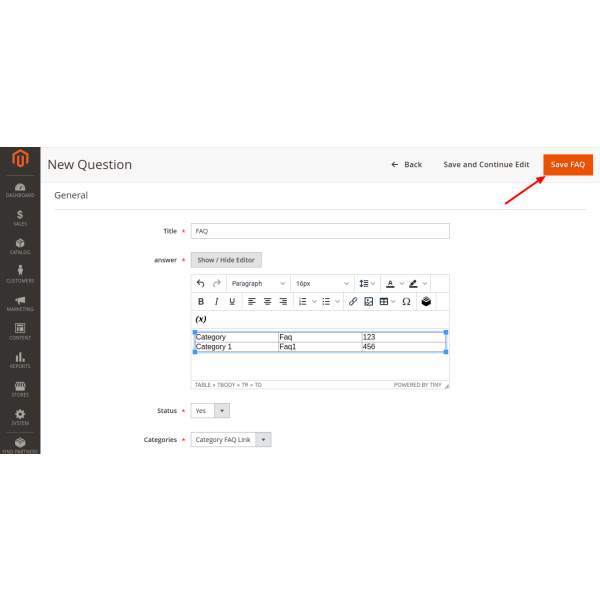The height and width of the screenshot is (600, 600).
Task: Open the Status Yes dropdown
Action: [x=210, y=411]
